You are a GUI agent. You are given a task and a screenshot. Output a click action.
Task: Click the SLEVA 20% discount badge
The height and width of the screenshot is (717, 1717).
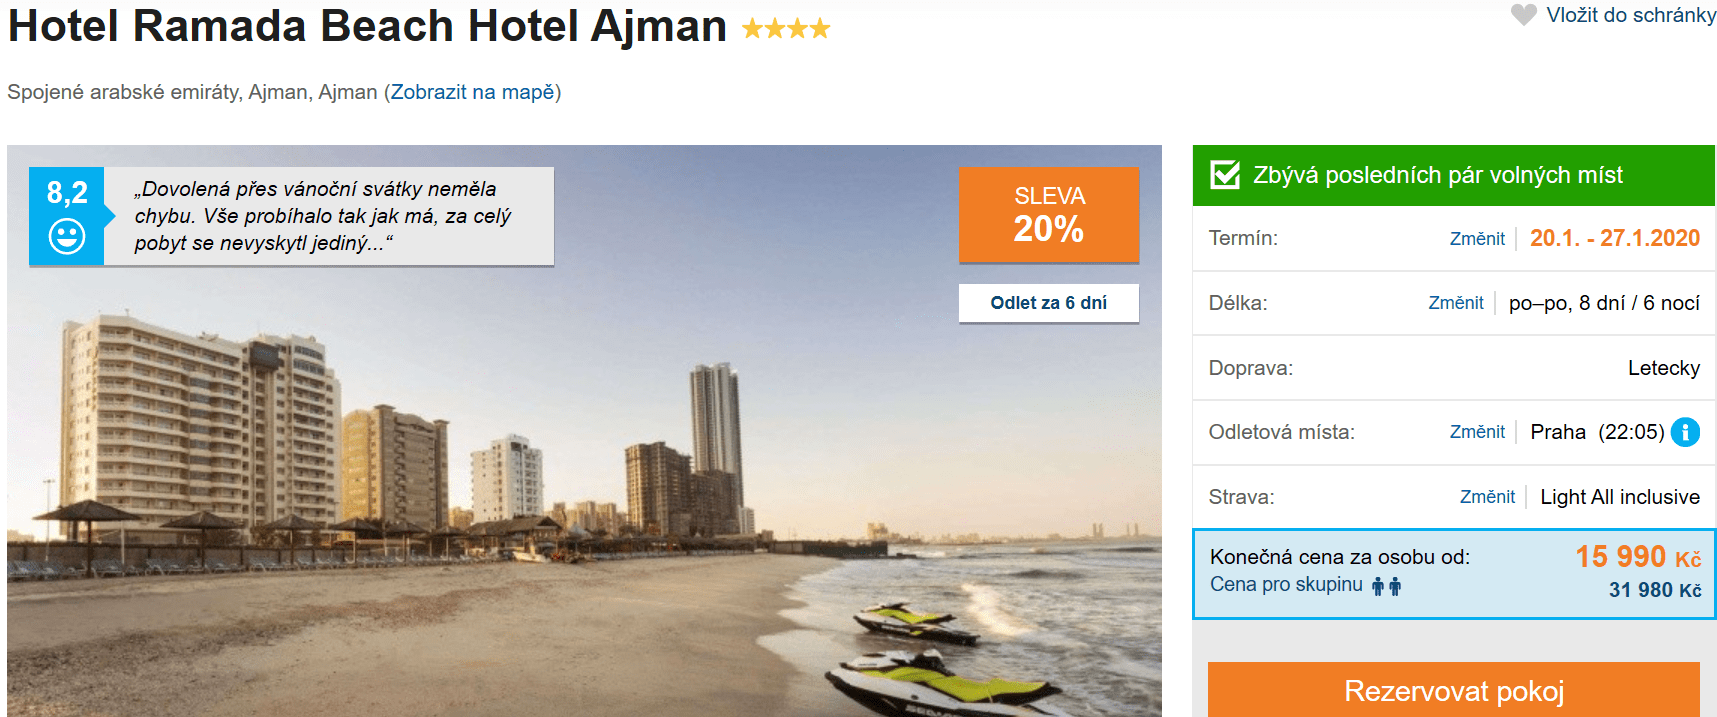click(1049, 215)
